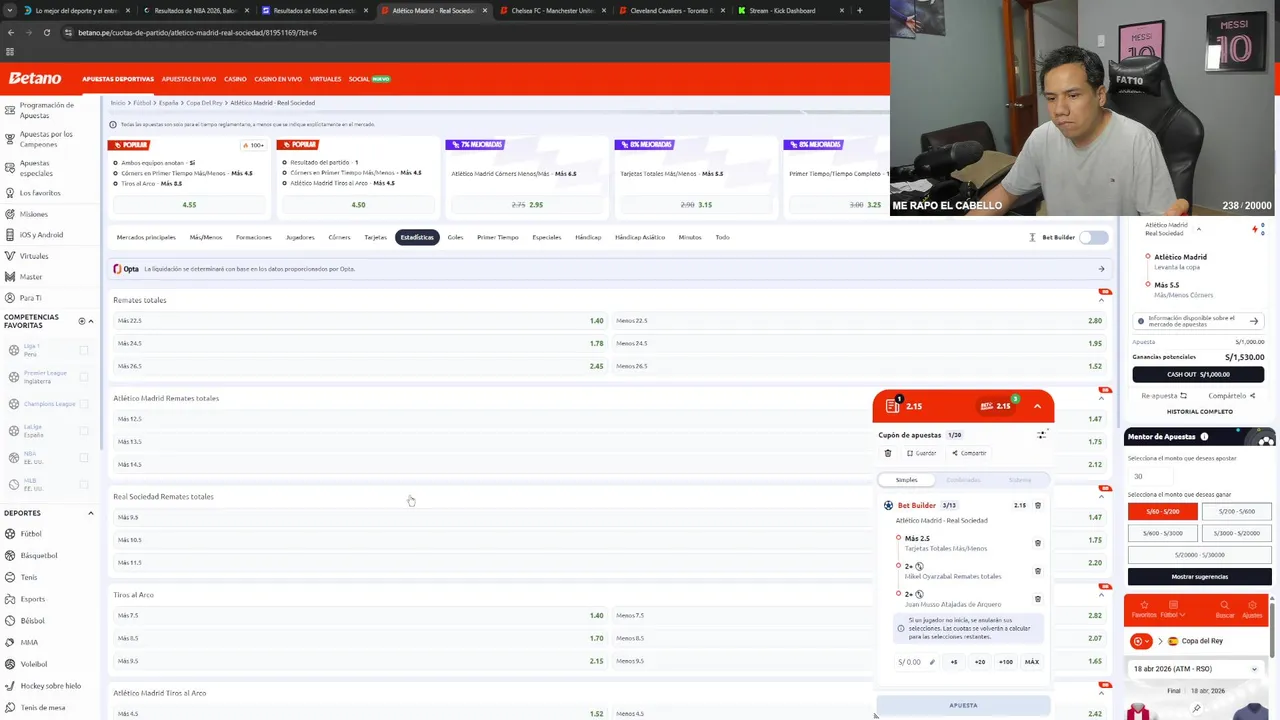Remove the Más 2.5 Tarjetas Totales selection
This screenshot has width=1280, height=720.
[1038, 543]
